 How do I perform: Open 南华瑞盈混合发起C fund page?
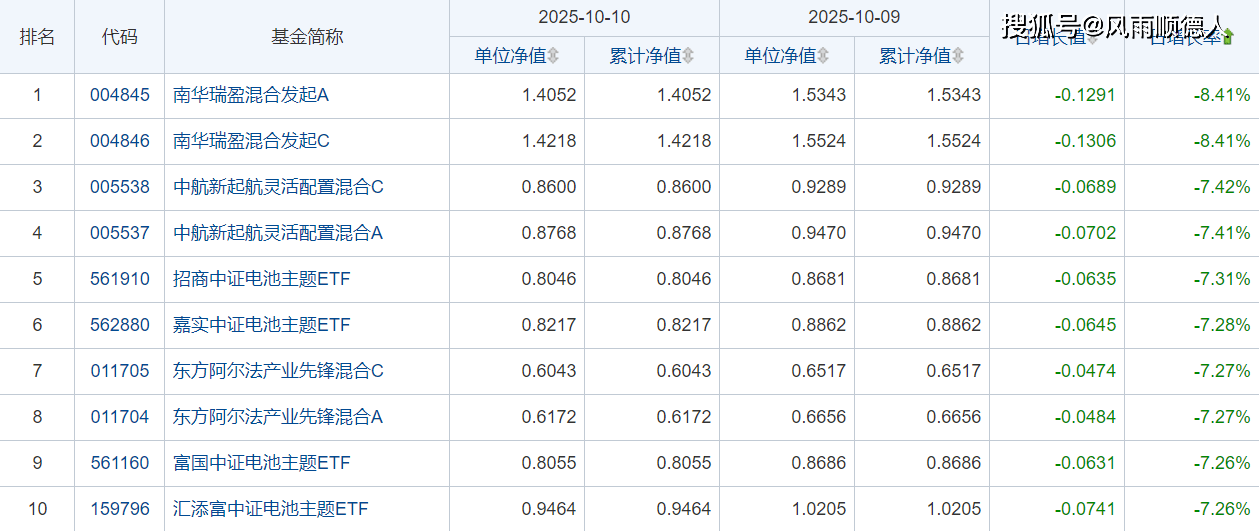pyautogui.click(x=251, y=142)
